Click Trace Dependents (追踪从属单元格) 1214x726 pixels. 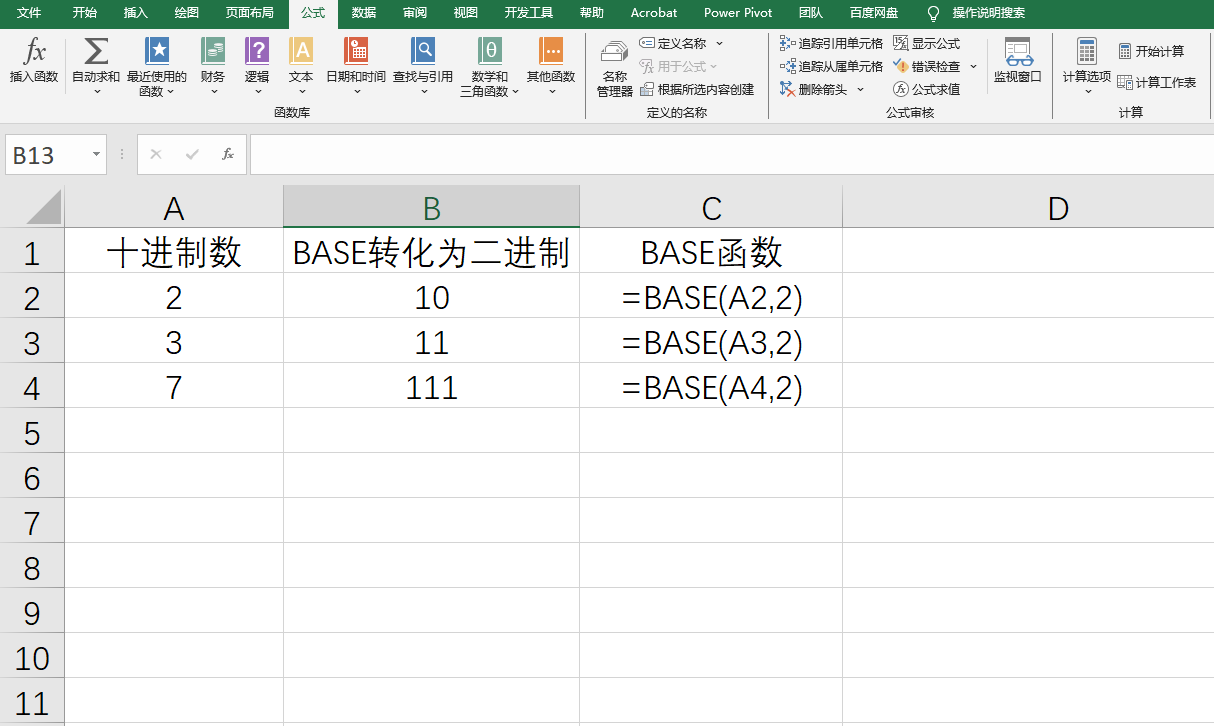(831, 66)
